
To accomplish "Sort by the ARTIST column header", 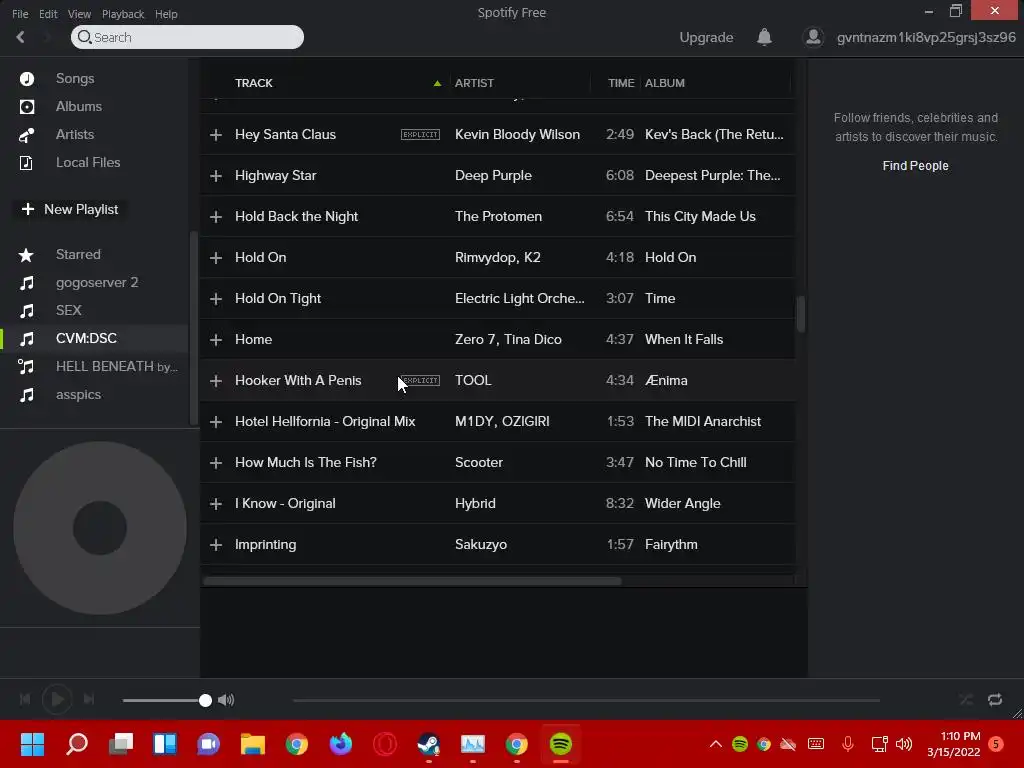I will tap(474, 83).
